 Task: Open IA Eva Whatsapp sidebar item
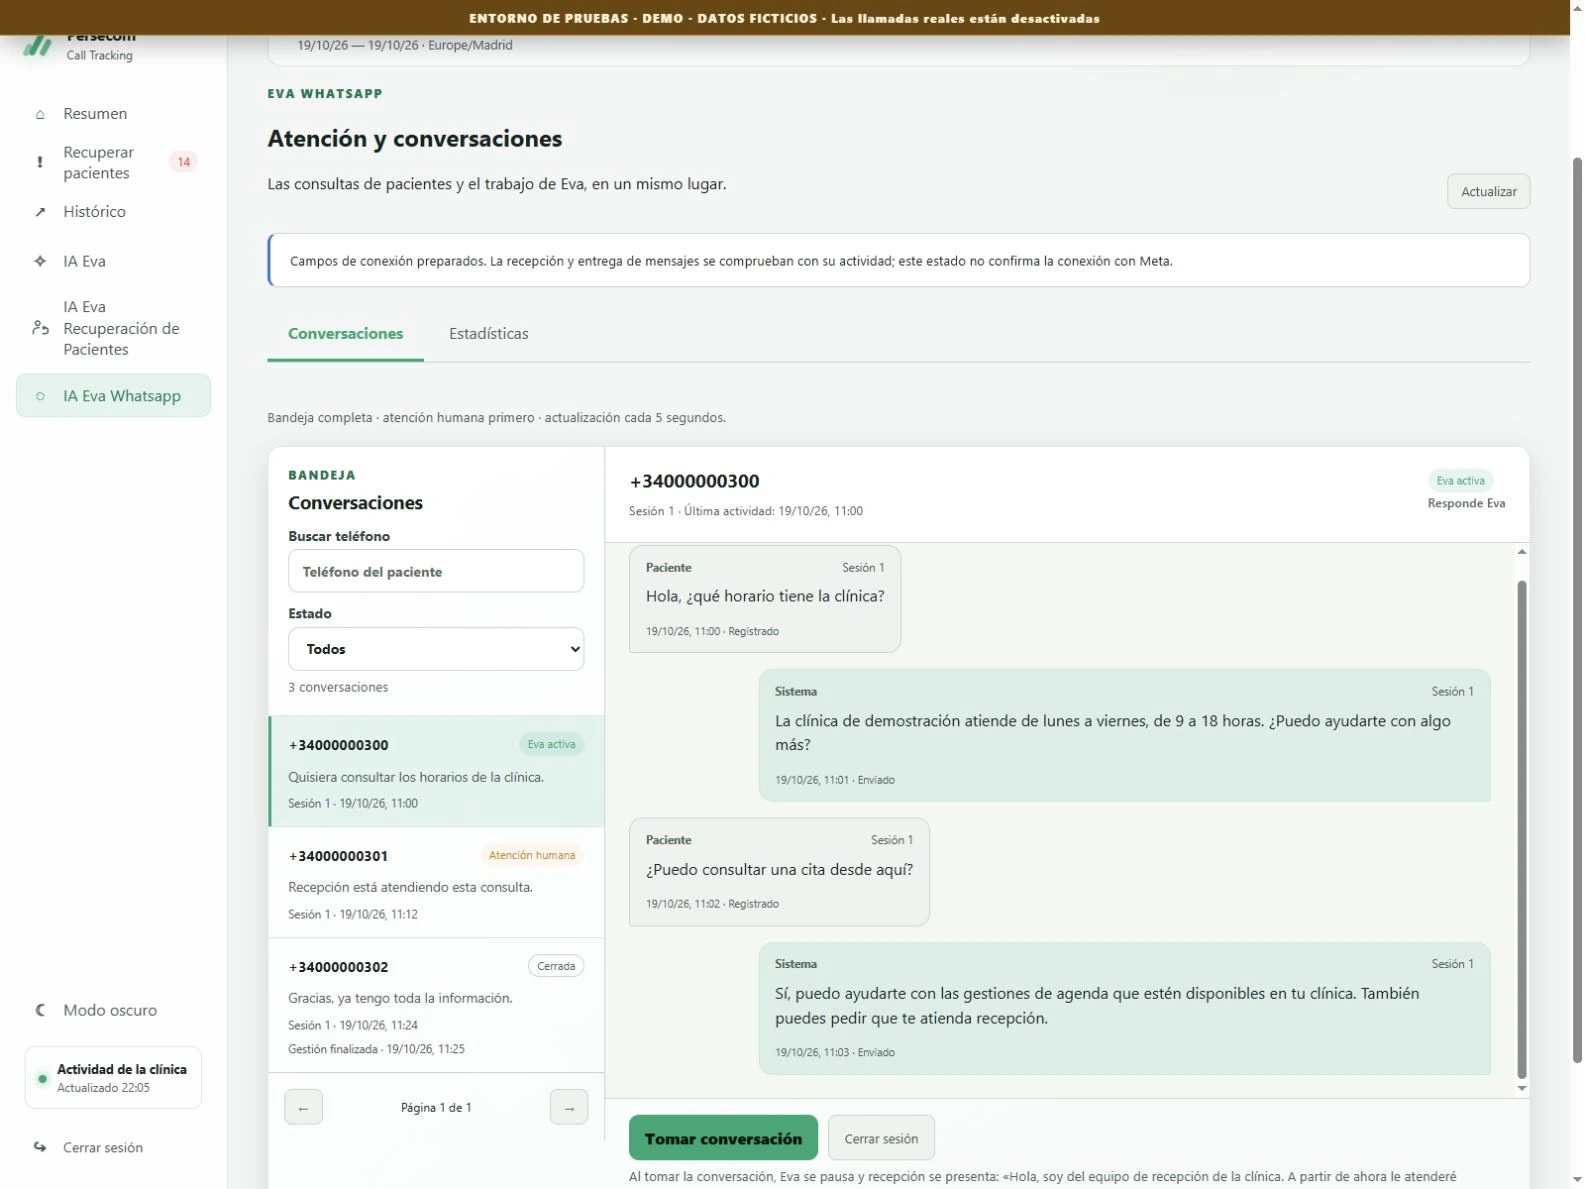pyautogui.click(x=113, y=396)
